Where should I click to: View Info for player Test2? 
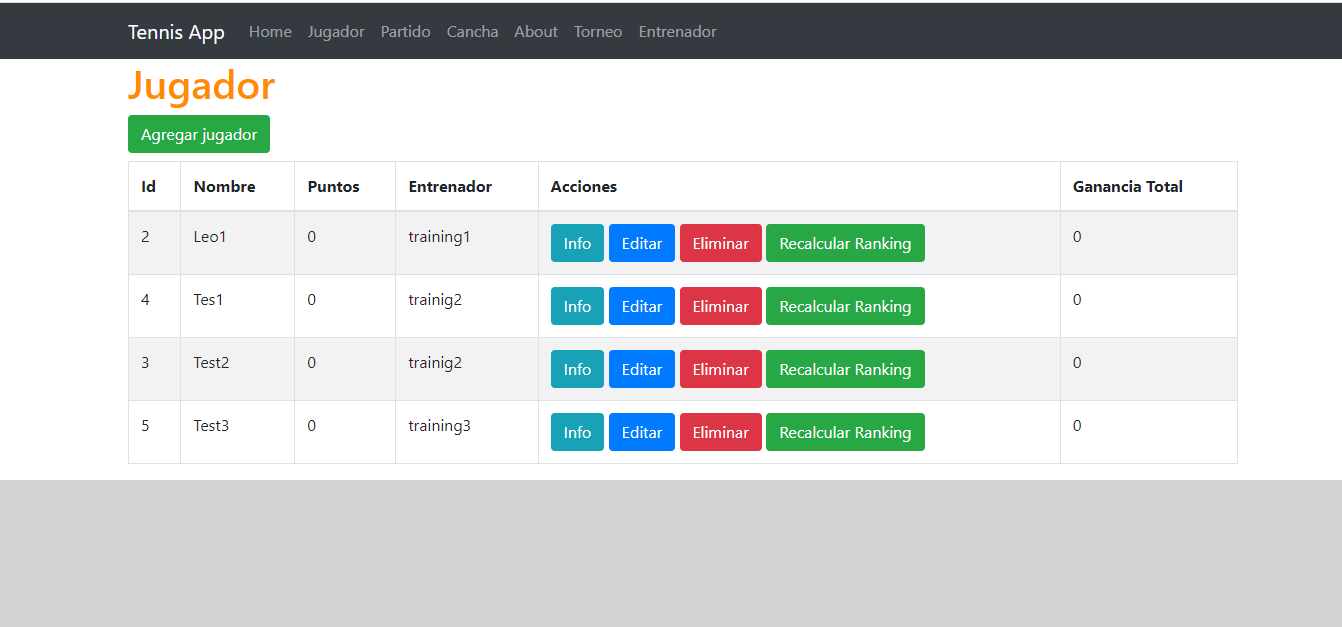(x=577, y=369)
